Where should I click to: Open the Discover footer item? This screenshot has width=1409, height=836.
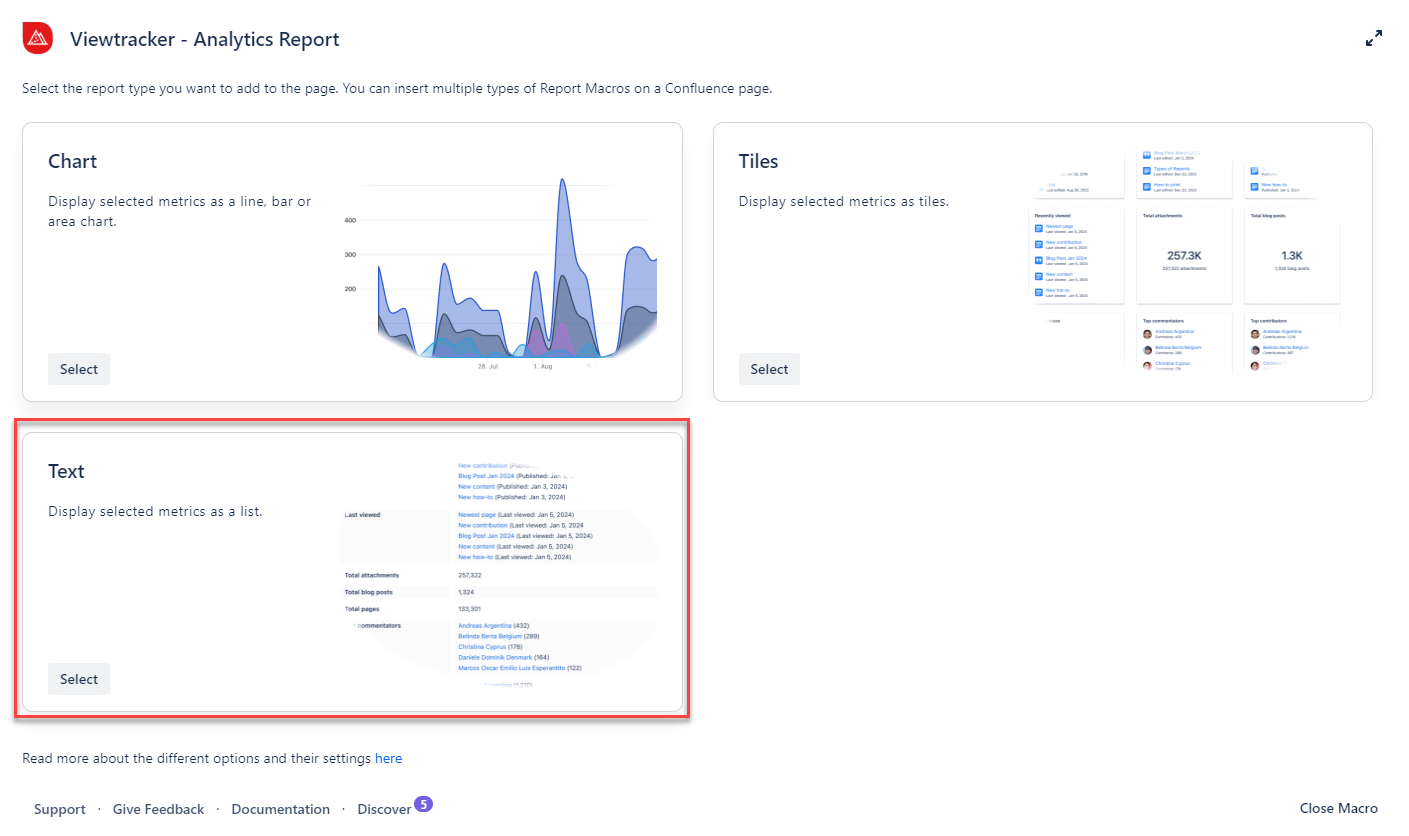(384, 809)
